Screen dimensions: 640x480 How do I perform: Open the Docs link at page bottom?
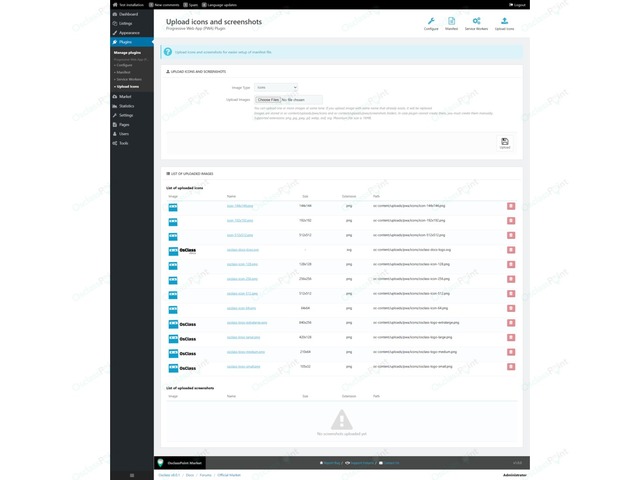(x=190, y=475)
